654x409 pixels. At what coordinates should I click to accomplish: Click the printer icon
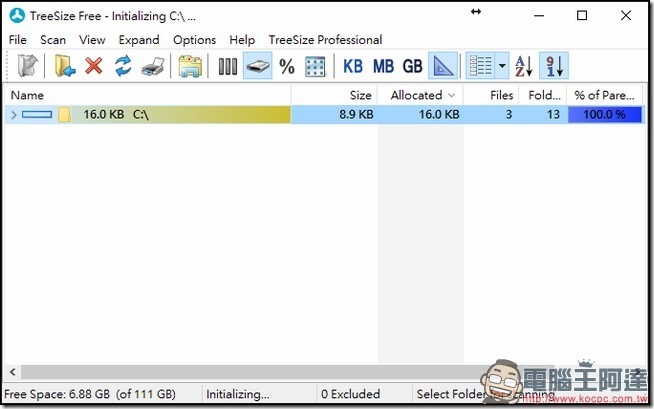click(x=153, y=66)
